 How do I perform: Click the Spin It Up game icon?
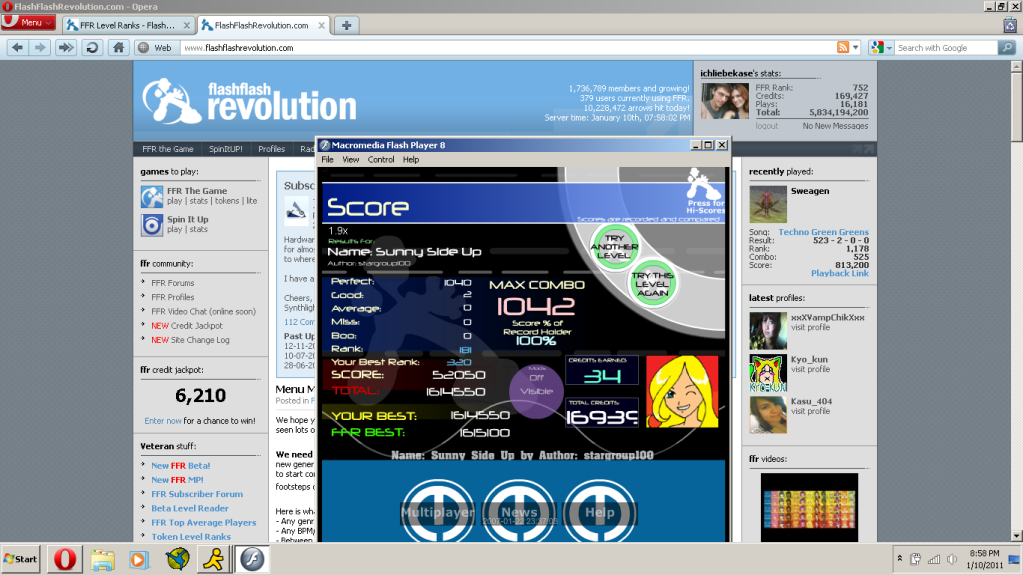coord(152,224)
